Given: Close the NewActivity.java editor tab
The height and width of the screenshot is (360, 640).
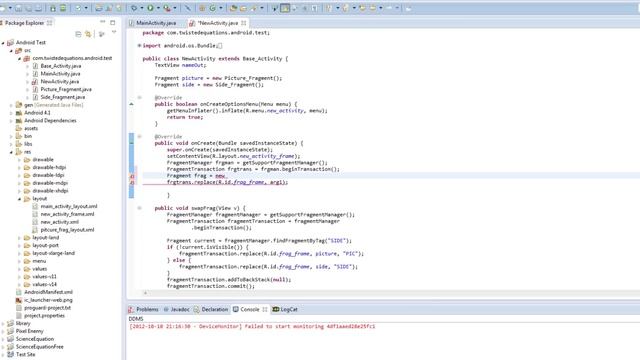Looking at the screenshot, I should pos(244,23).
